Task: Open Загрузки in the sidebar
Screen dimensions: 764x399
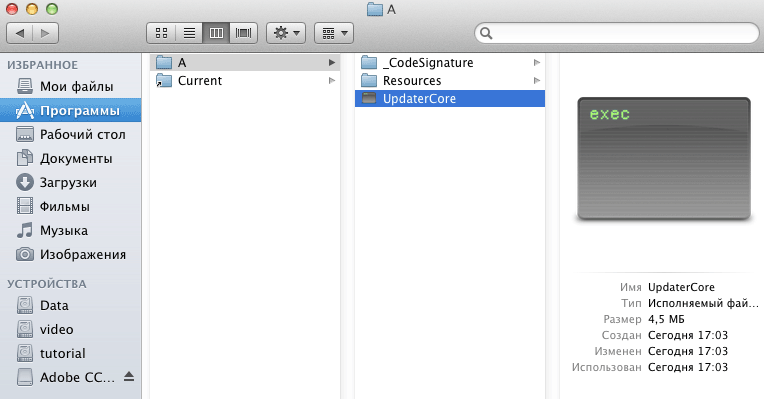Action: point(71,182)
